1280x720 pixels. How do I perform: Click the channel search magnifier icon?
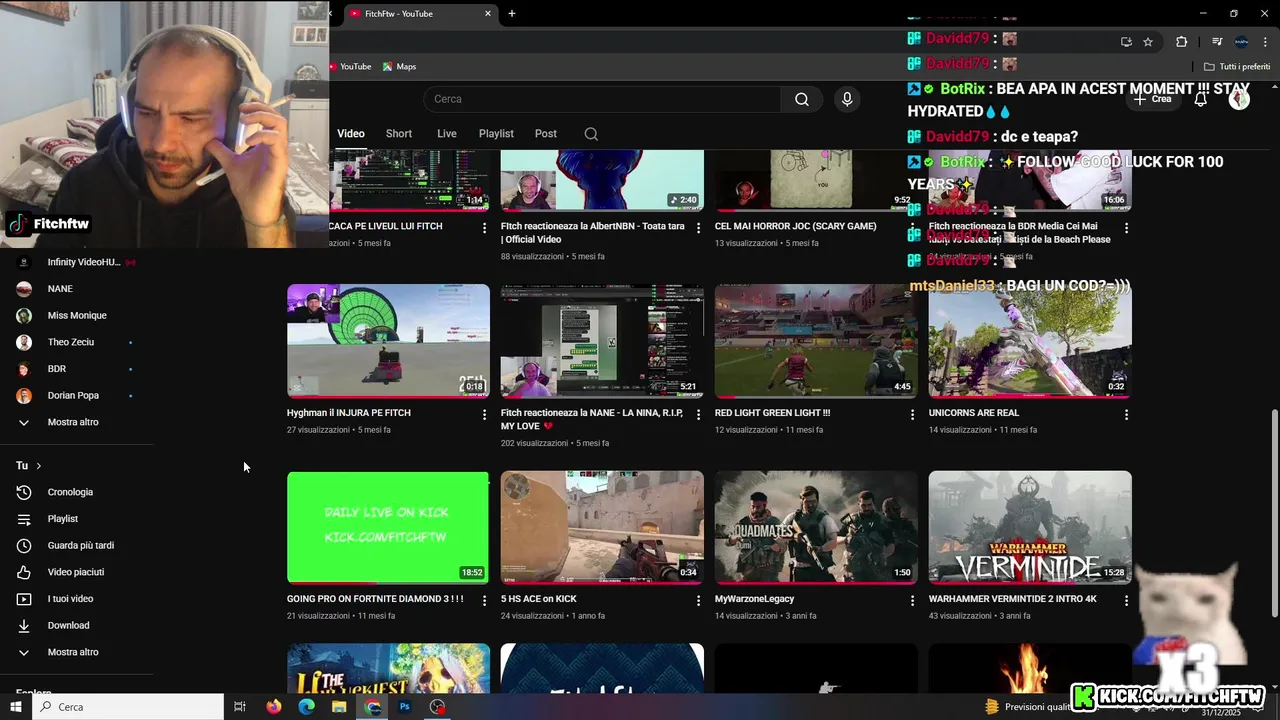(591, 134)
